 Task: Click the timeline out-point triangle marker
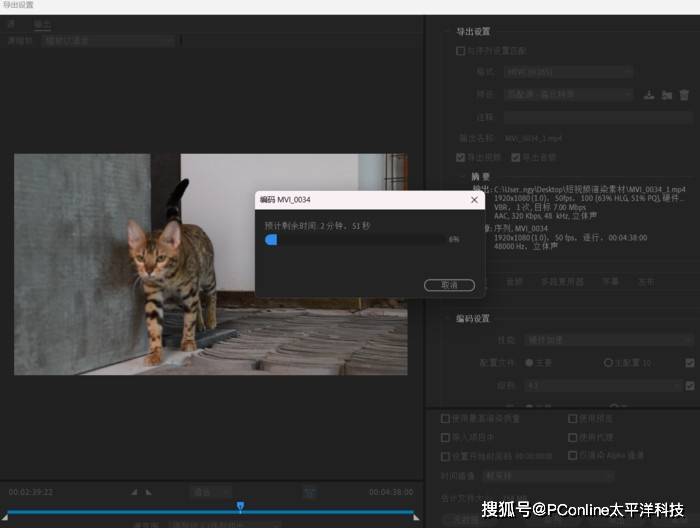click(x=416, y=517)
